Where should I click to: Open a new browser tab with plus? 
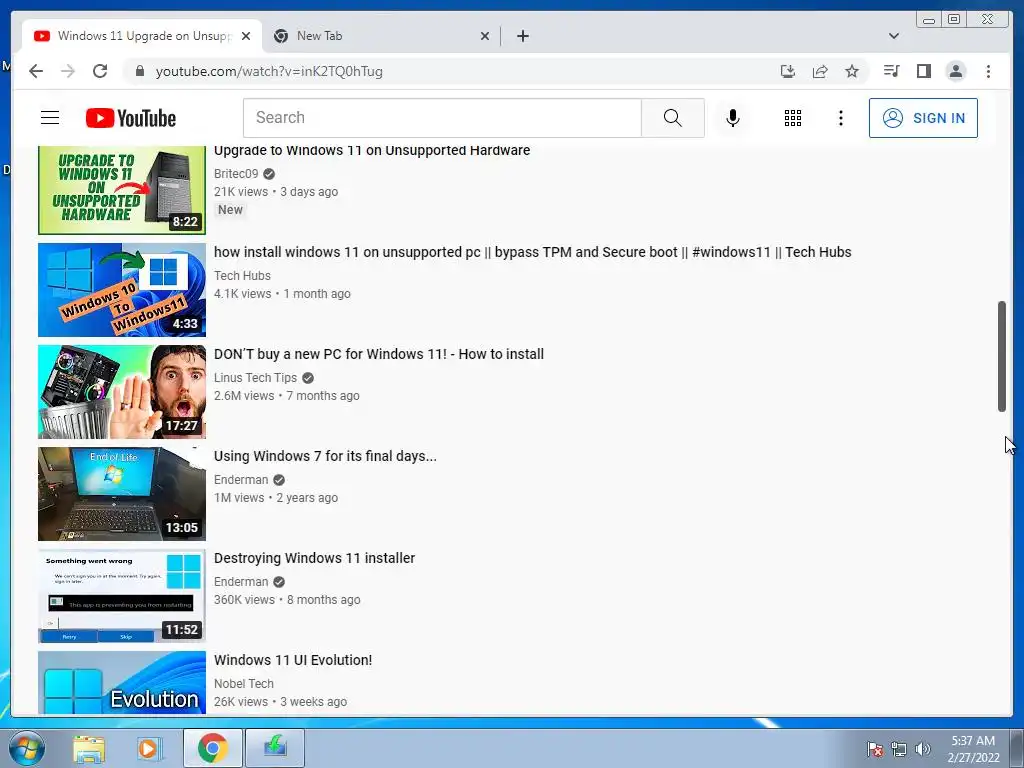[522, 36]
